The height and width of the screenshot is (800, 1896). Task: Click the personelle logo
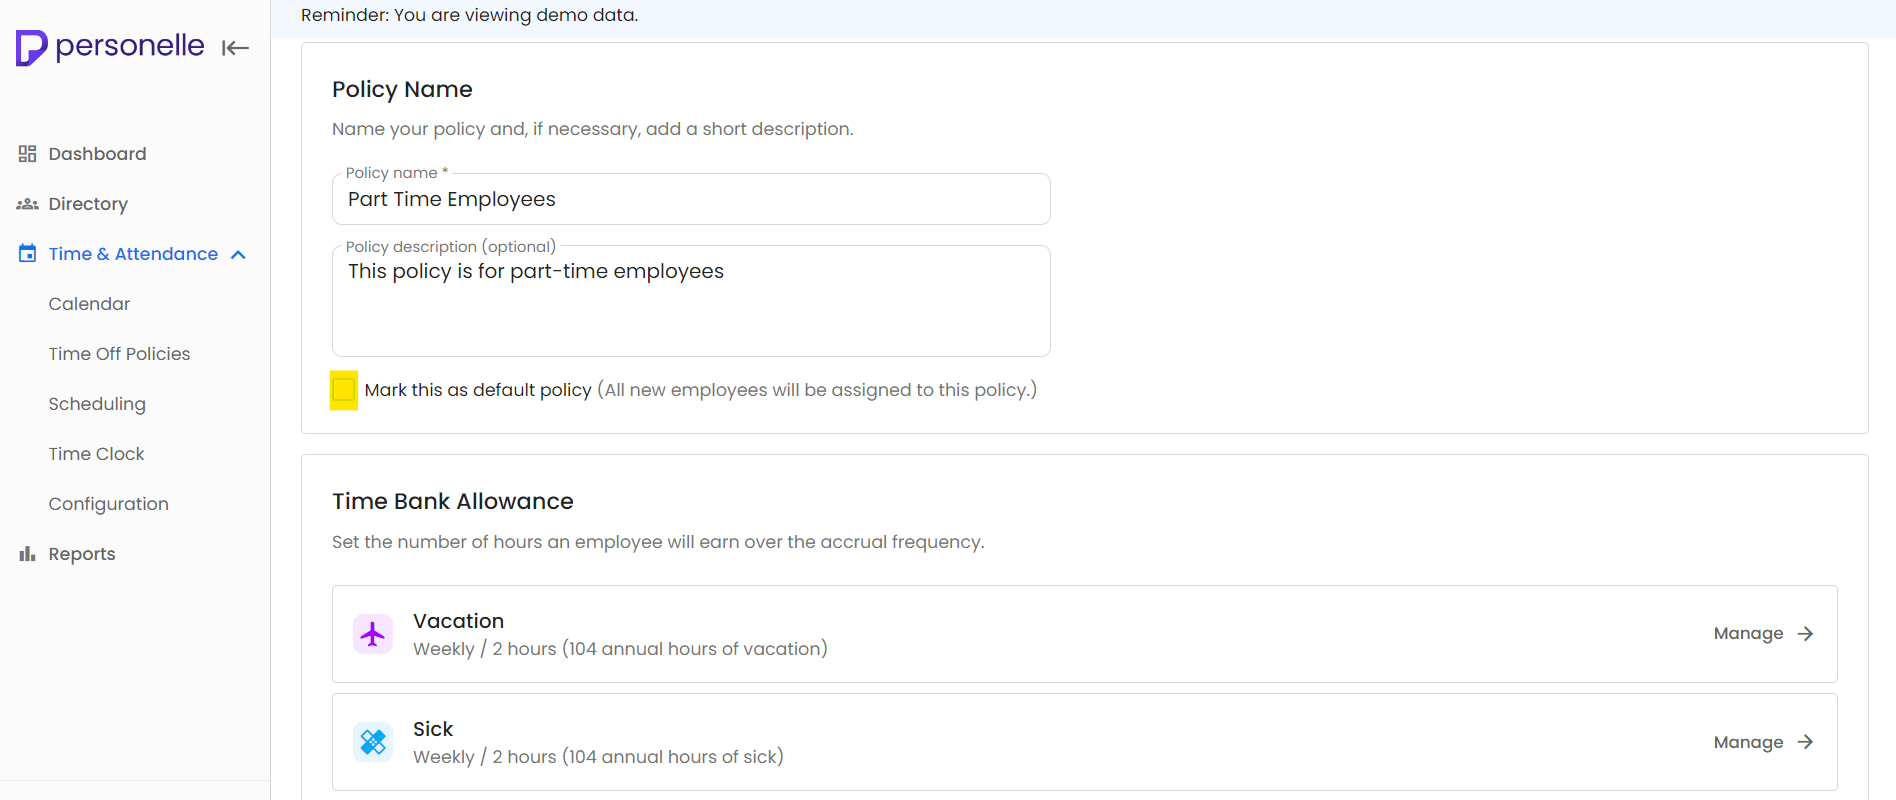click(110, 45)
